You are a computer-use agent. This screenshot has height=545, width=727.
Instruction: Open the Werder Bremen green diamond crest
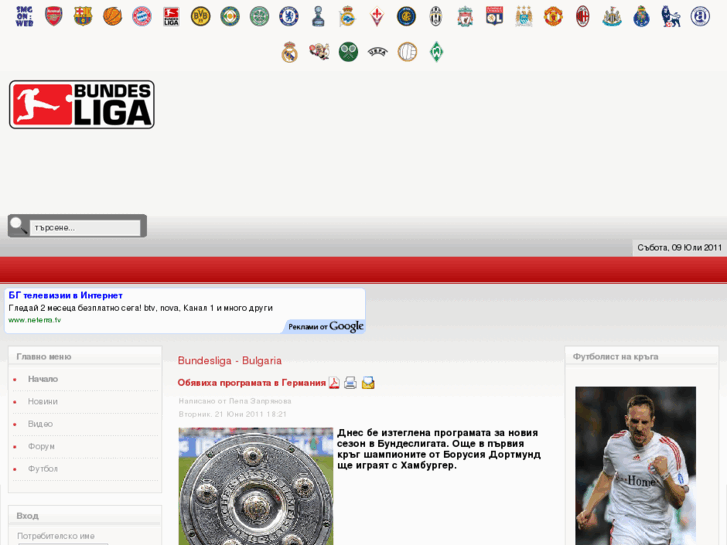coord(436,52)
